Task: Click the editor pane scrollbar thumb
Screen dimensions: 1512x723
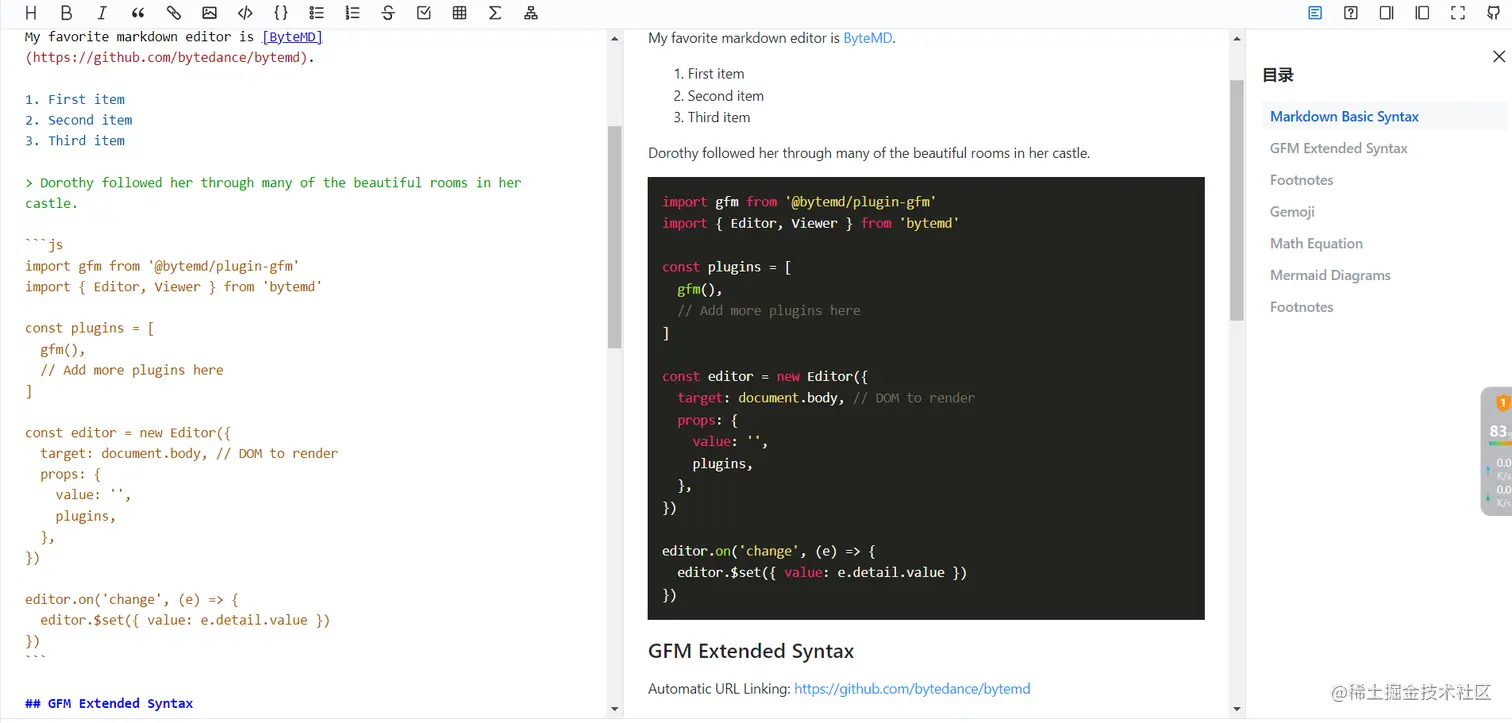Action: coord(615,237)
